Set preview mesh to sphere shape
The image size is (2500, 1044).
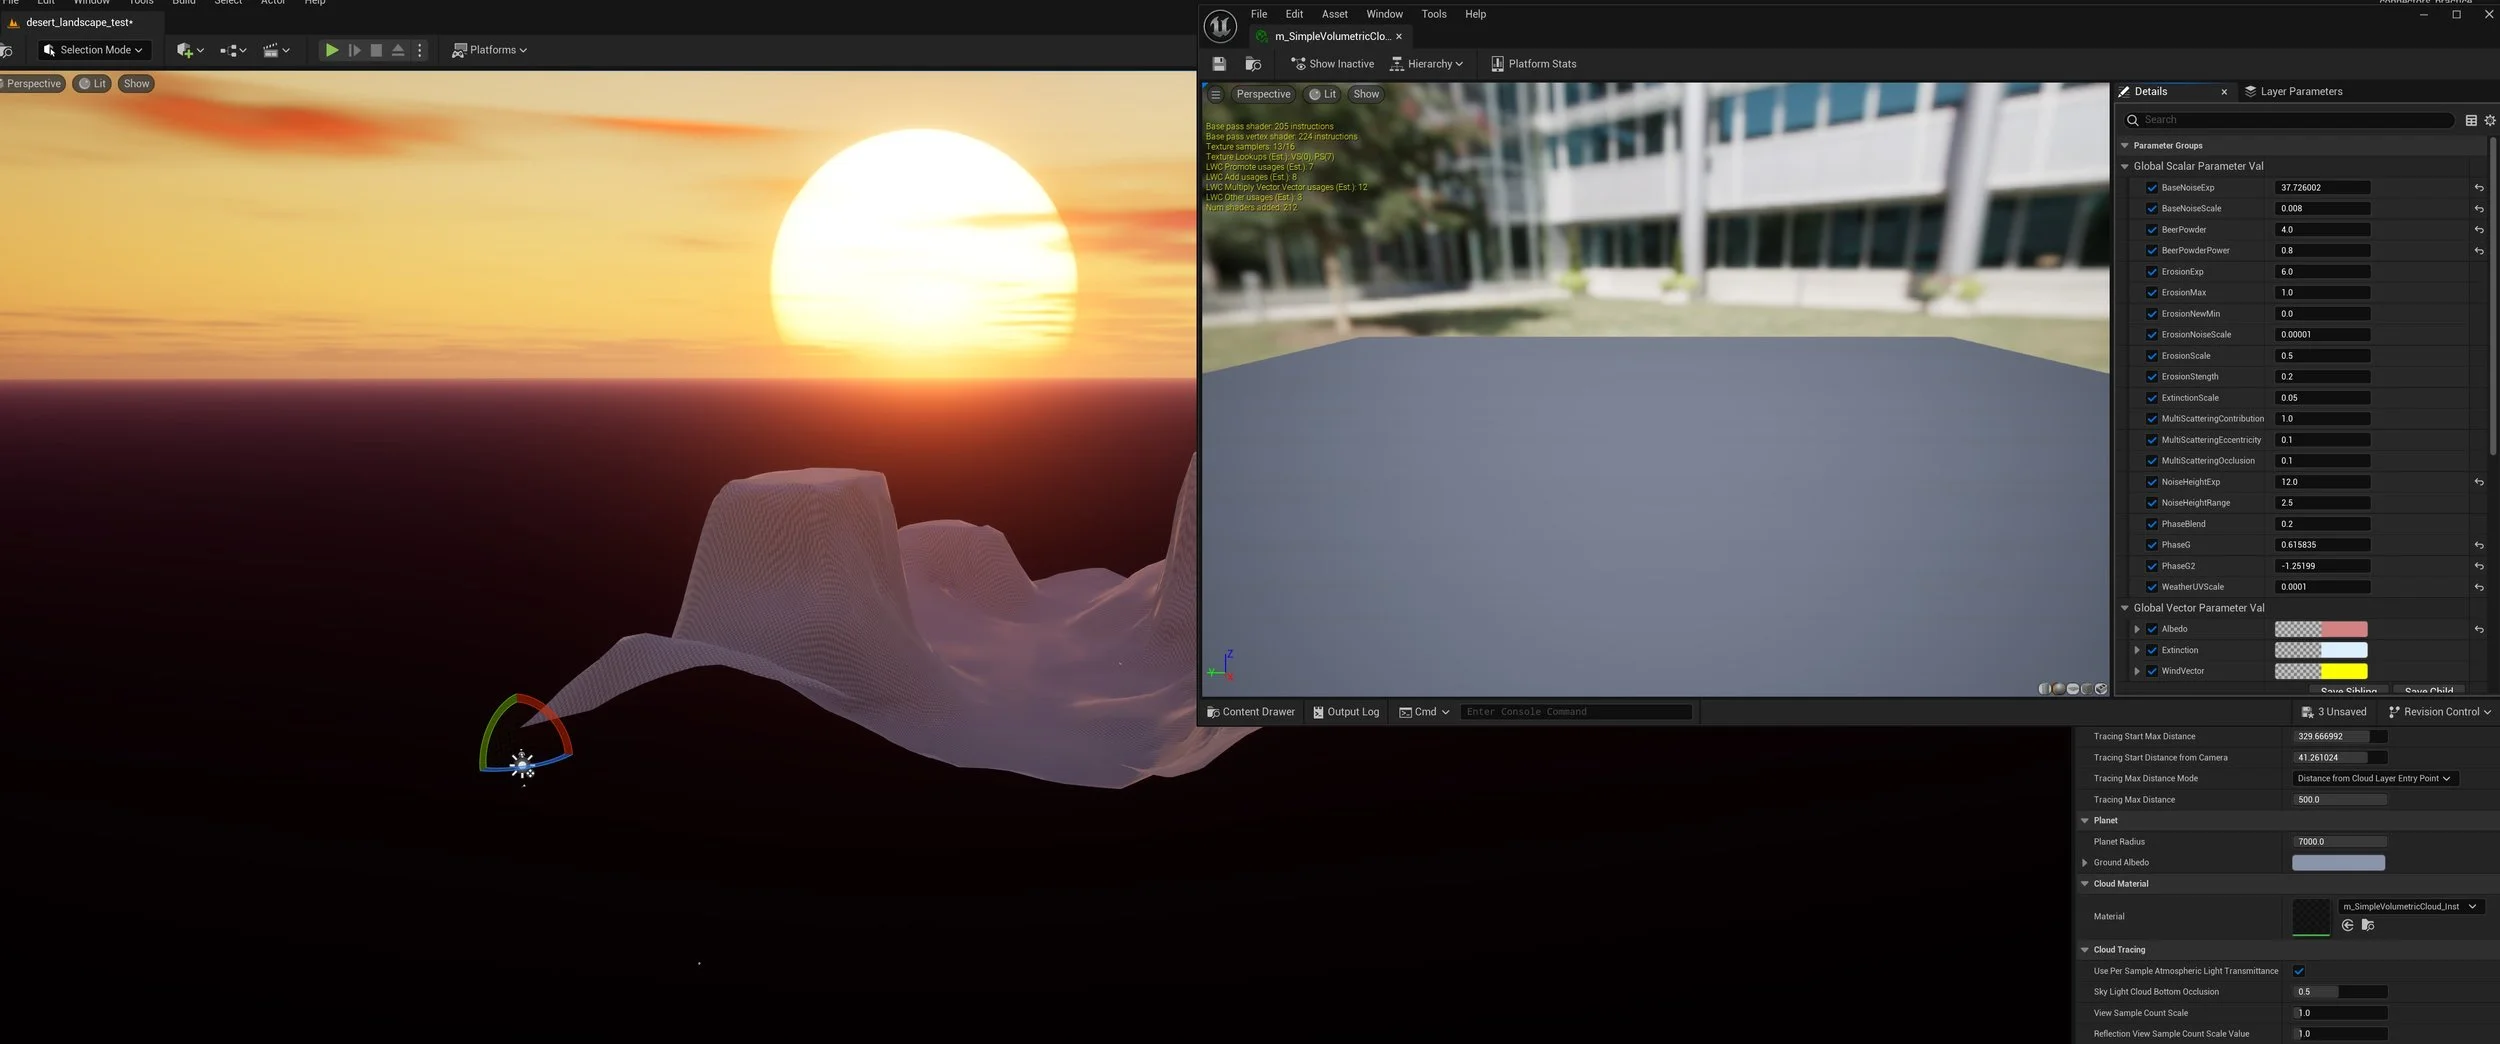point(2058,689)
